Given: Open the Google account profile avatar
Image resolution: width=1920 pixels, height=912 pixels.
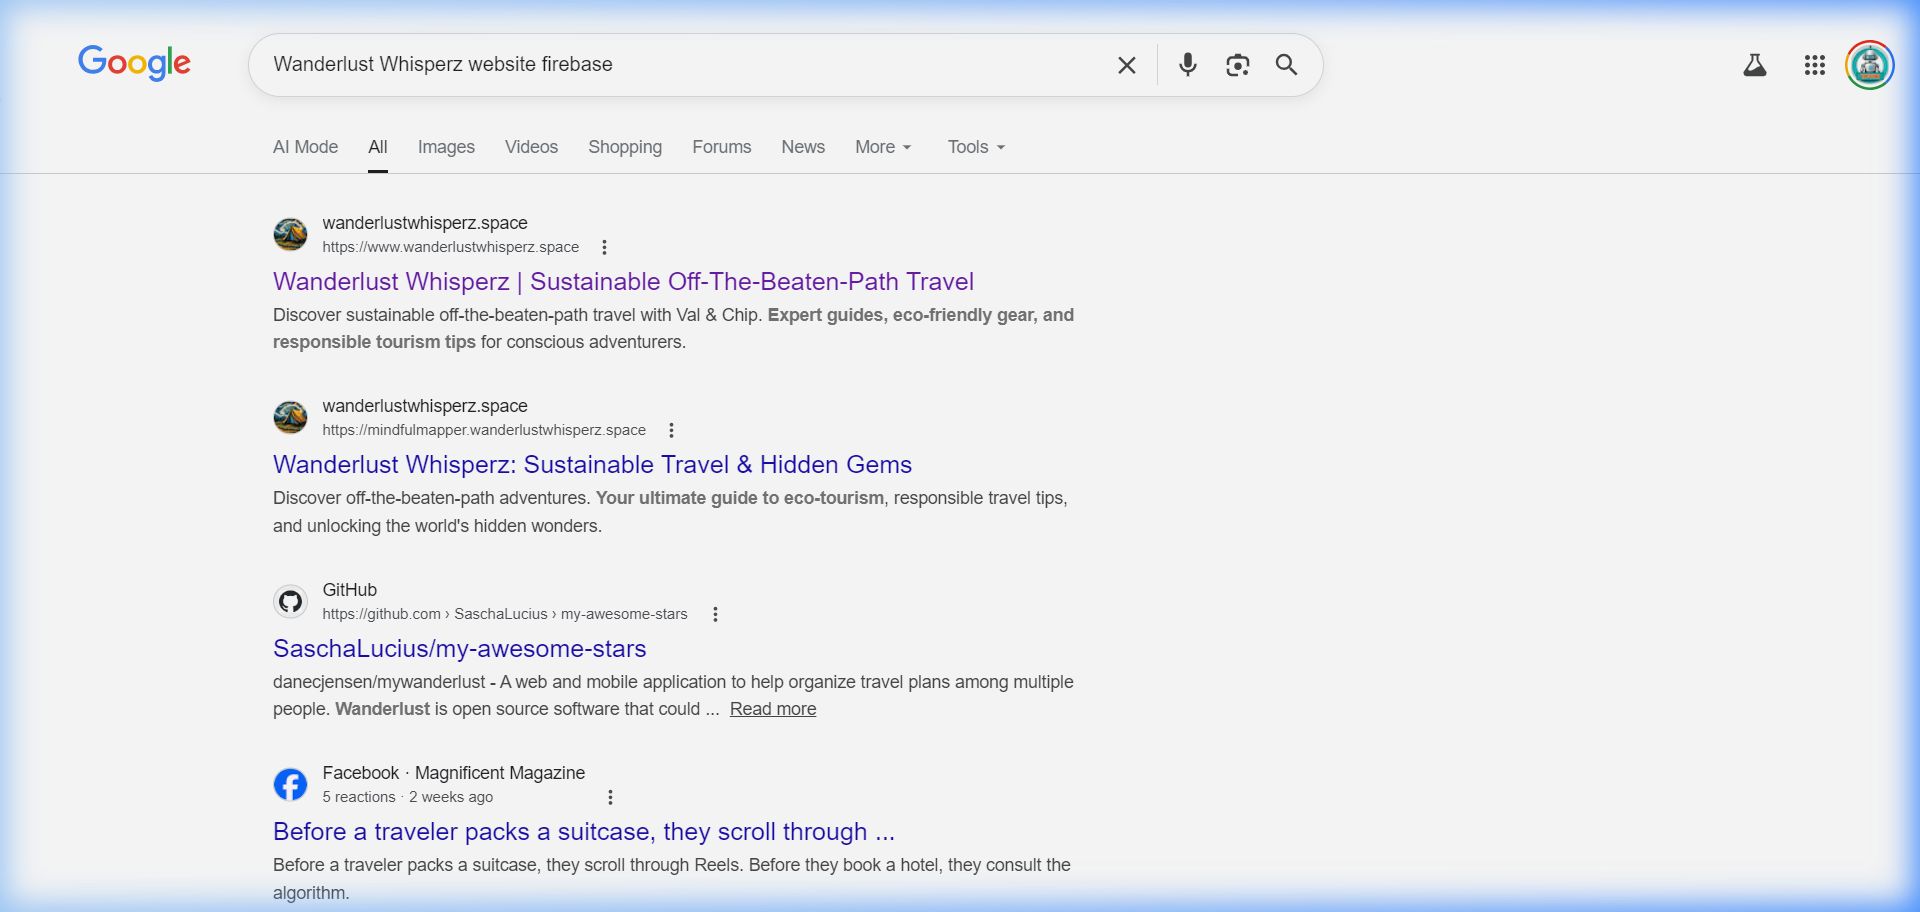Looking at the screenshot, I should [x=1869, y=66].
